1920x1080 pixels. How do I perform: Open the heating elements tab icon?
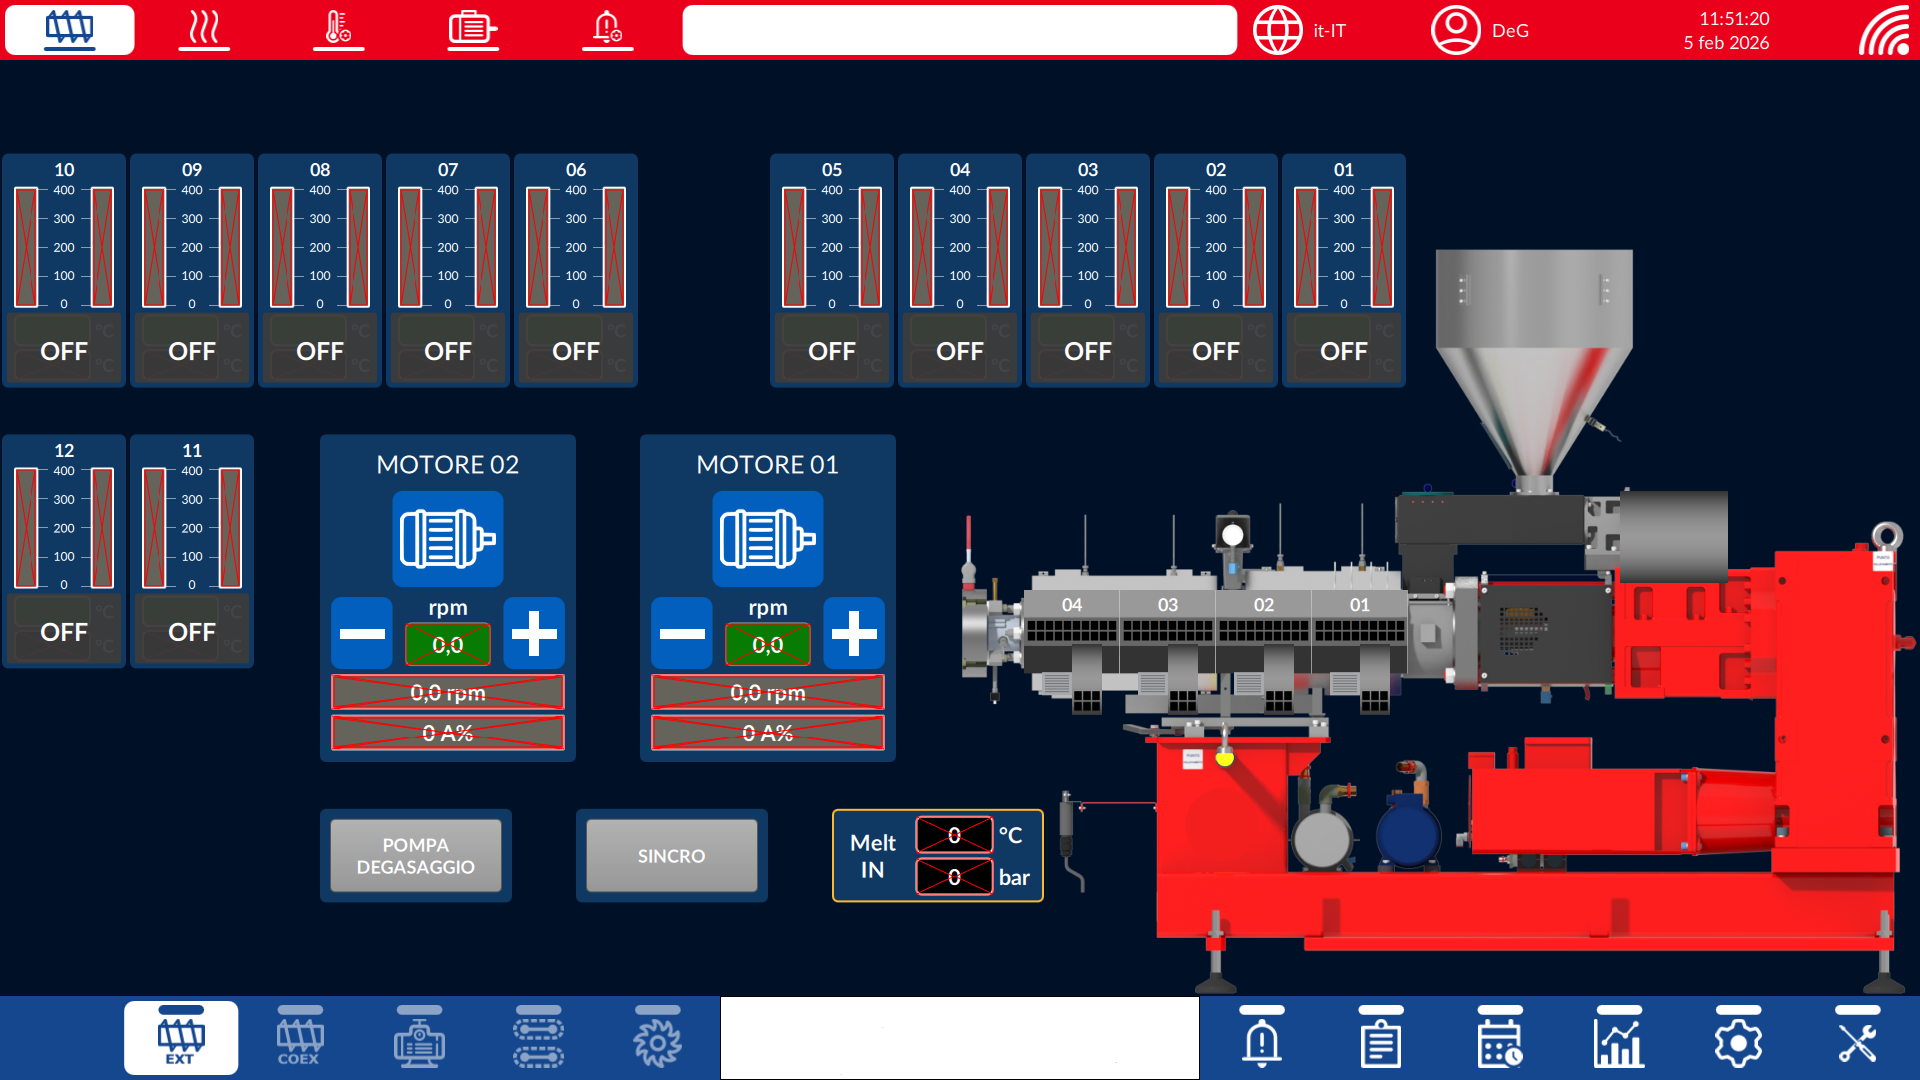tap(204, 29)
